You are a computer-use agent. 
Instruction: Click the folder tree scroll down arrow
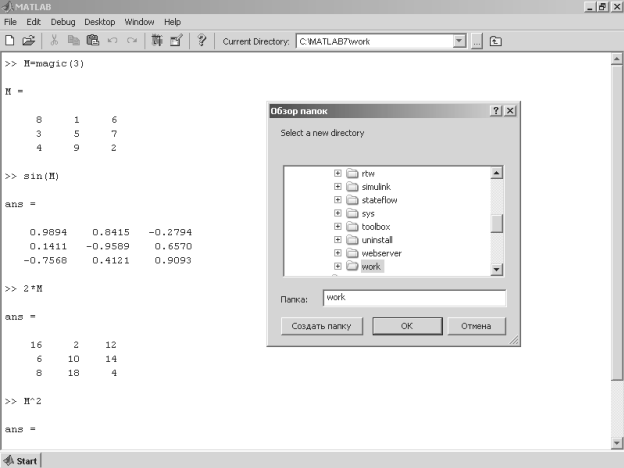pyautogui.click(x=497, y=269)
